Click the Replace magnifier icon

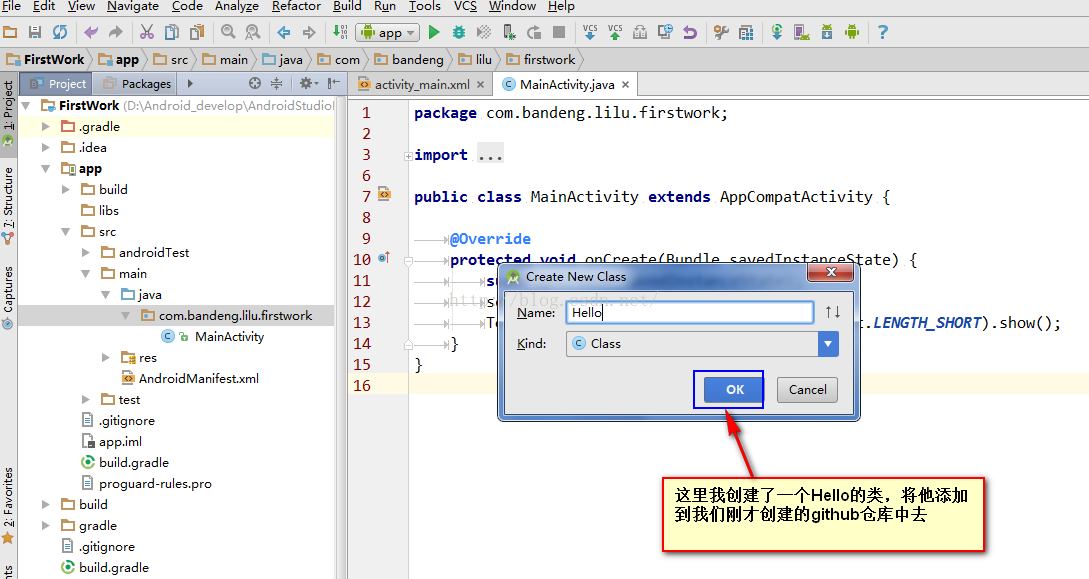click(x=253, y=32)
